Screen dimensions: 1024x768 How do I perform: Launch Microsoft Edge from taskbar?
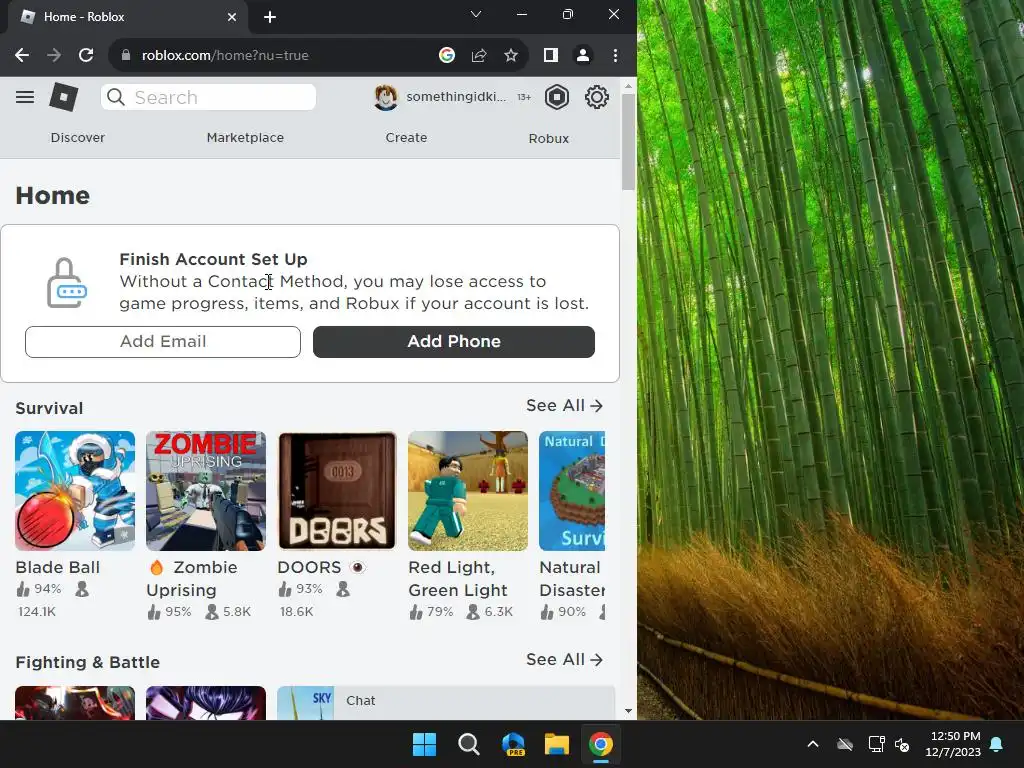point(513,744)
